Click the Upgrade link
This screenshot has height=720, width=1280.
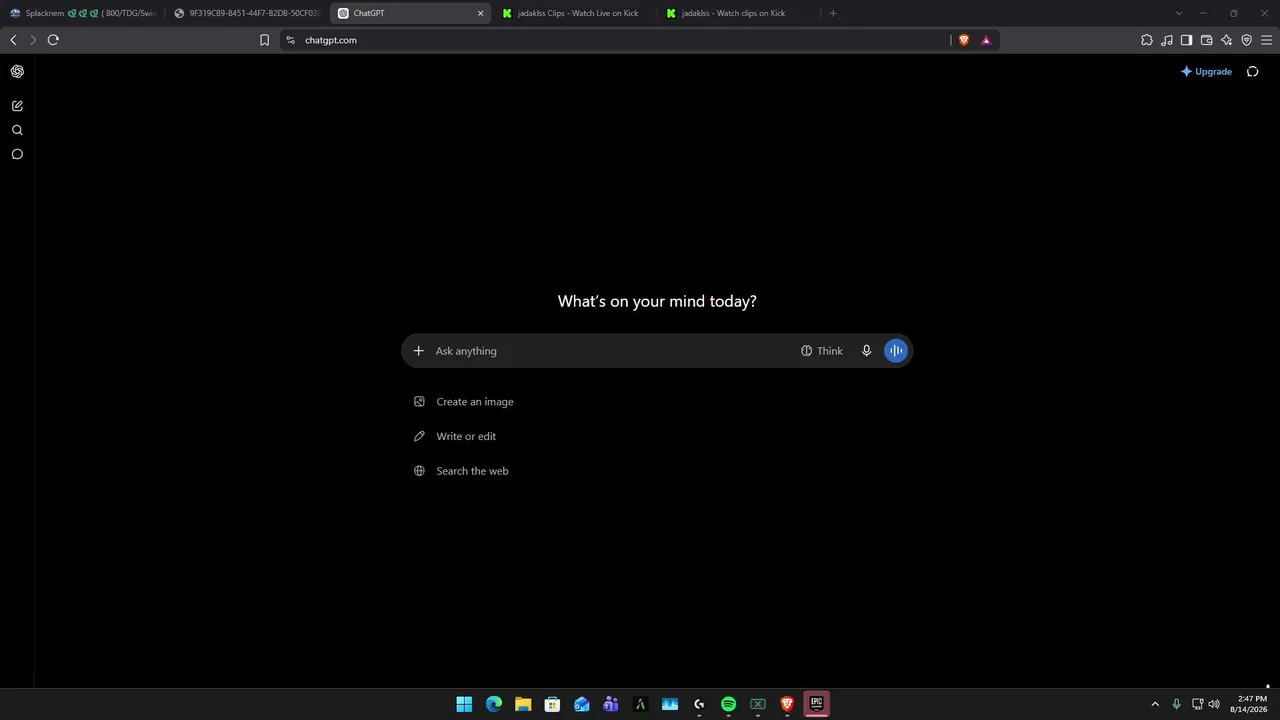(x=1206, y=71)
